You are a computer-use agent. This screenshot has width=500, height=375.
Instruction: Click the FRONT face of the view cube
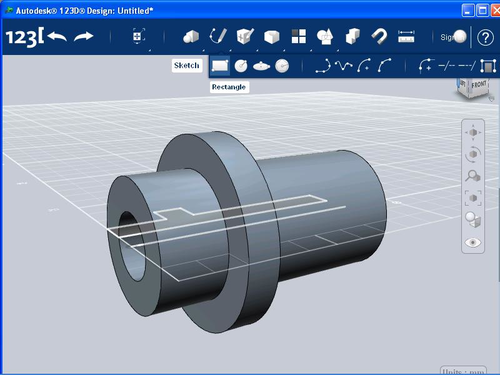coord(479,86)
